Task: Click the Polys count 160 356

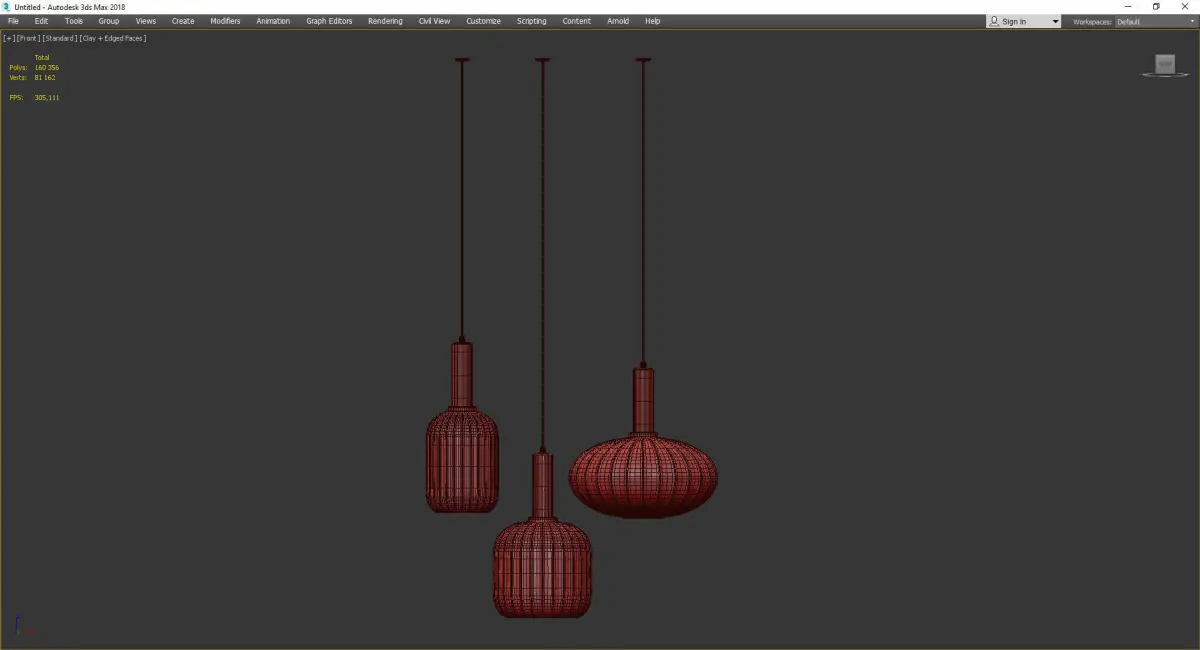Action: (x=46, y=67)
